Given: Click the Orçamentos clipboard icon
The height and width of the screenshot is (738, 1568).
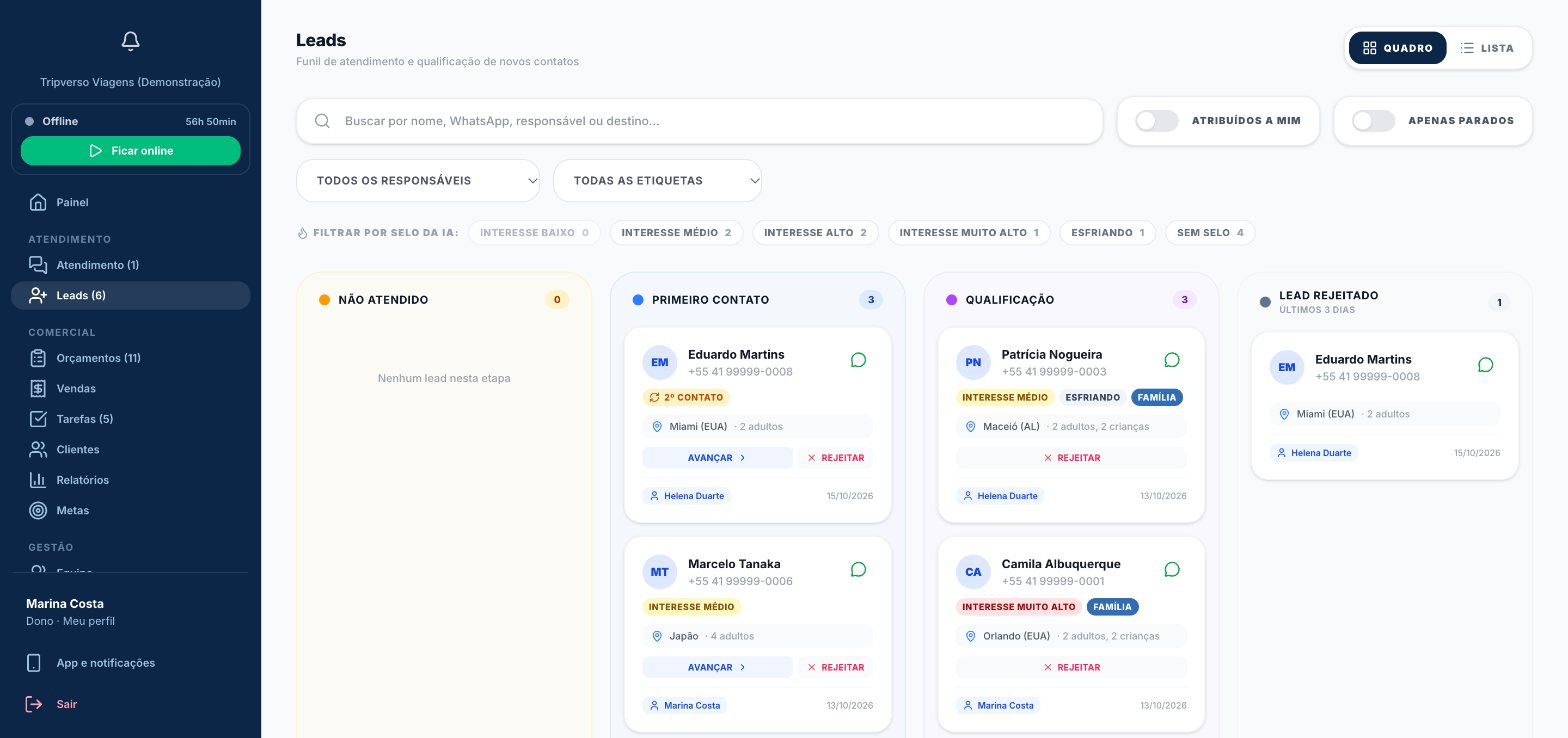Looking at the screenshot, I should click(x=38, y=358).
